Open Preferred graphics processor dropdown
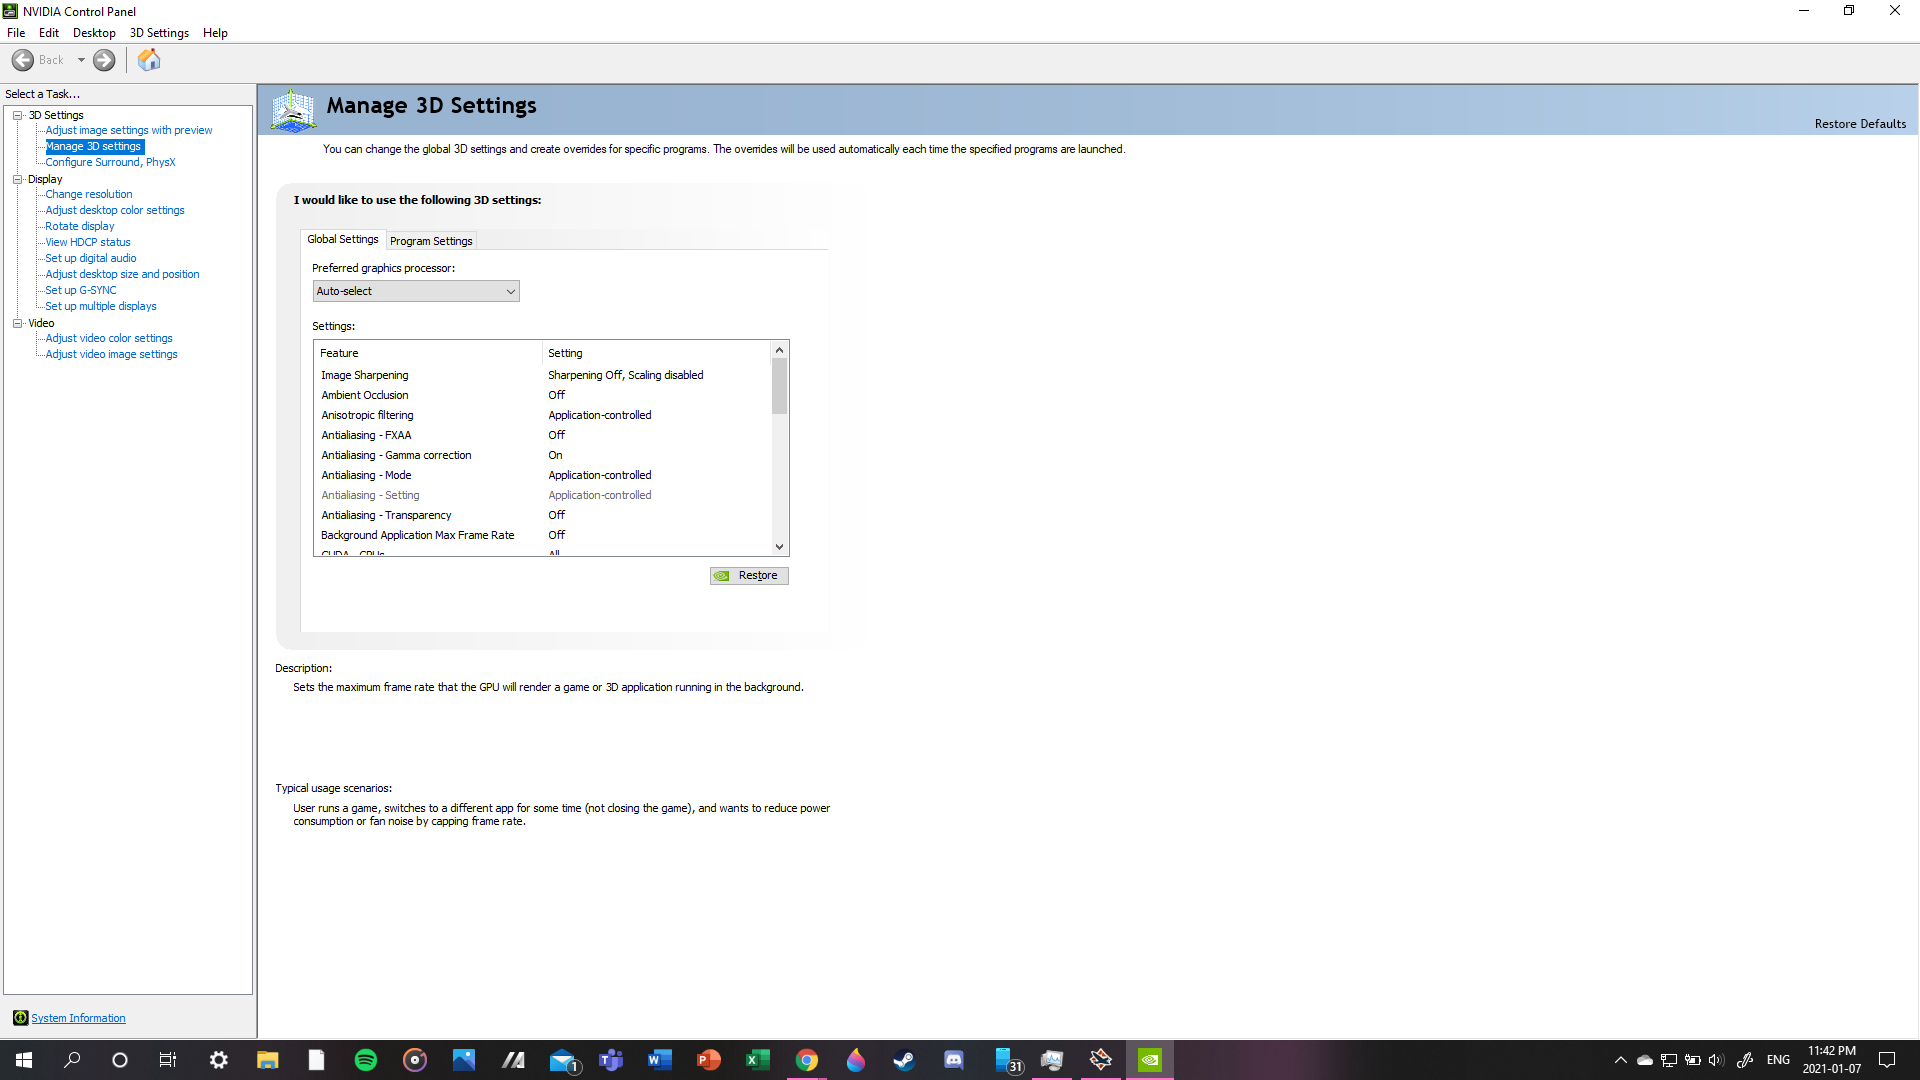Image resolution: width=1920 pixels, height=1080 pixels. [416, 291]
